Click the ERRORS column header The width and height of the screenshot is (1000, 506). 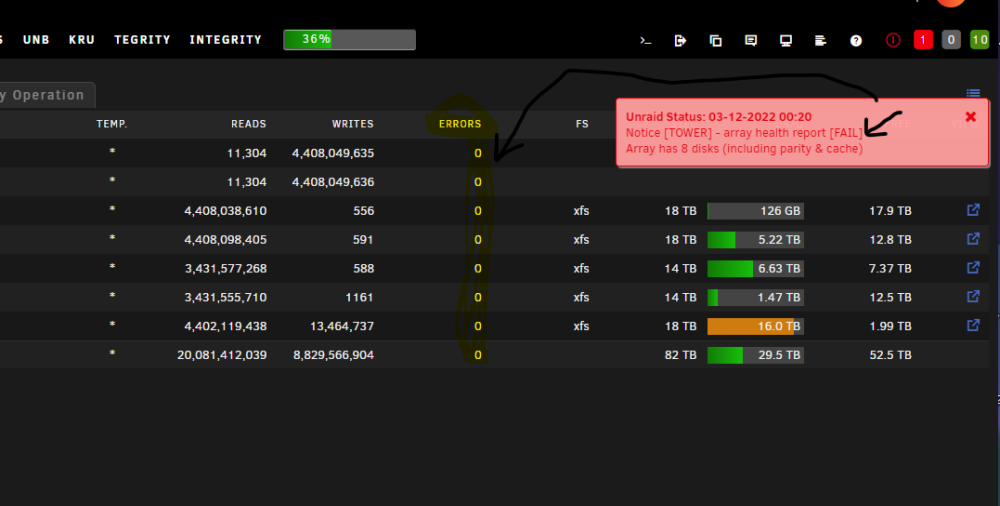click(460, 124)
